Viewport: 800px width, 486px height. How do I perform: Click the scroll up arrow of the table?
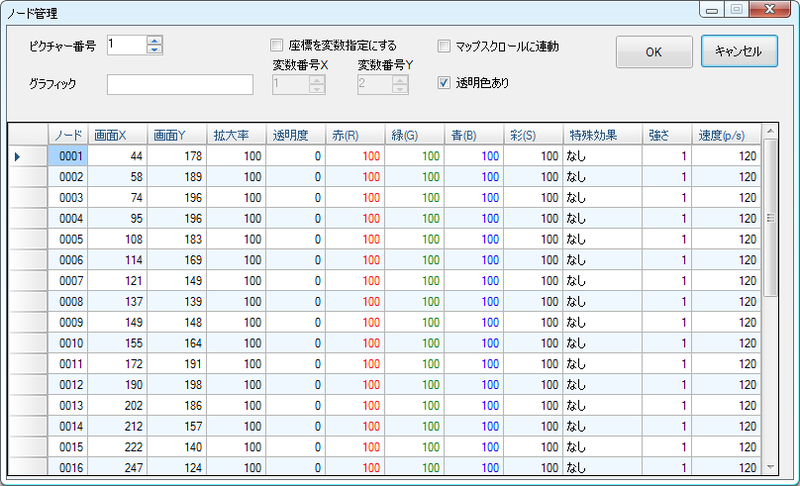coord(770,131)
